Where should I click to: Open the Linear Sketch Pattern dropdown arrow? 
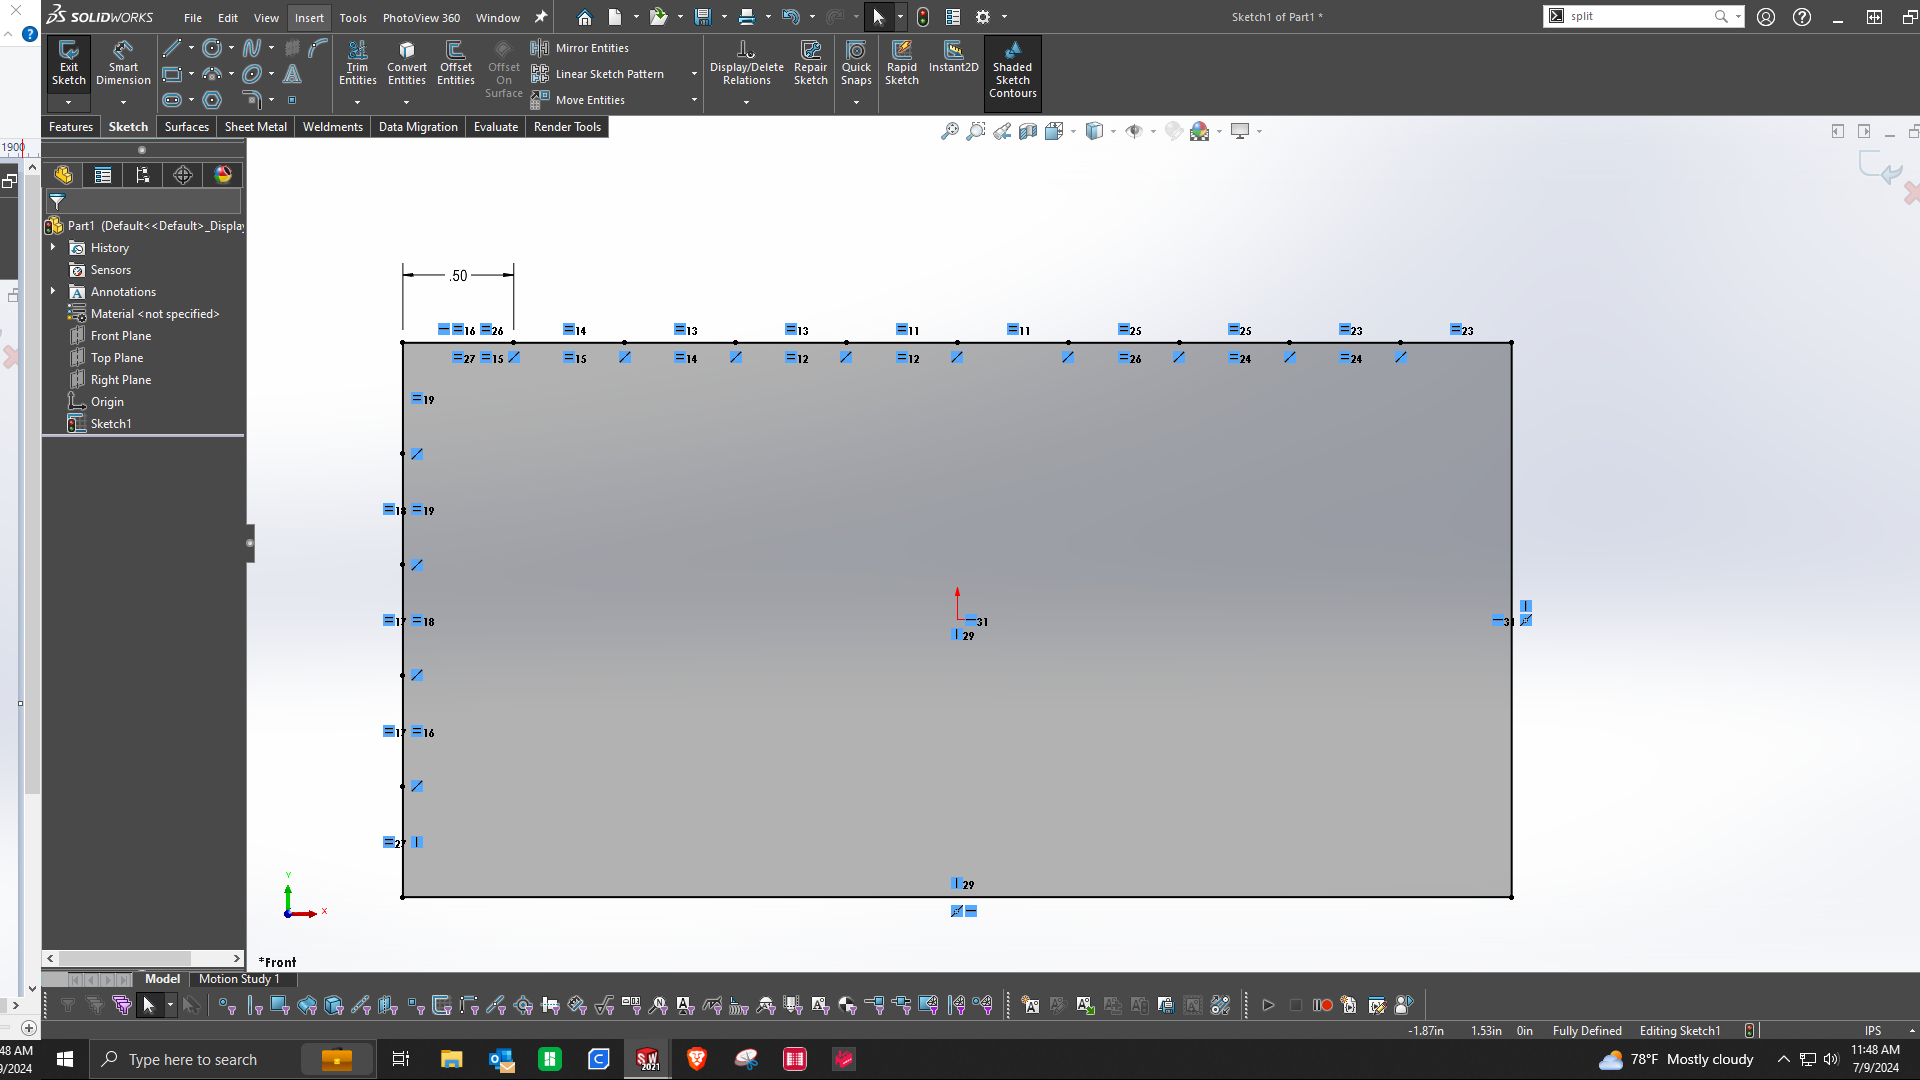(694, 74)
